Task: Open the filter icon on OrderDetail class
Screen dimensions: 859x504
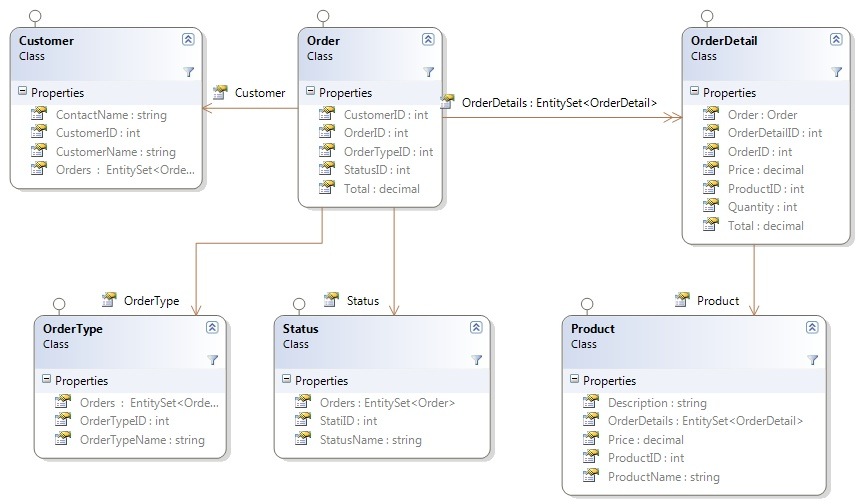Action: [x=837, y=72]
